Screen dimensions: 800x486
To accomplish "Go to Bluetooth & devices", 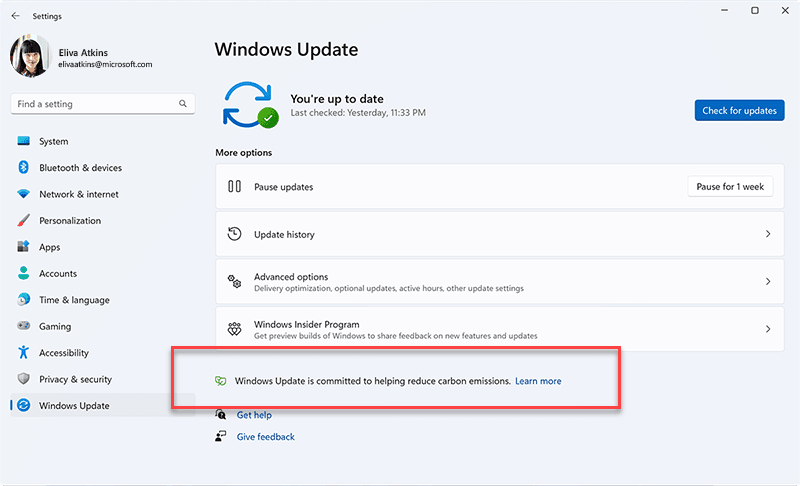I will coord(103,168).
